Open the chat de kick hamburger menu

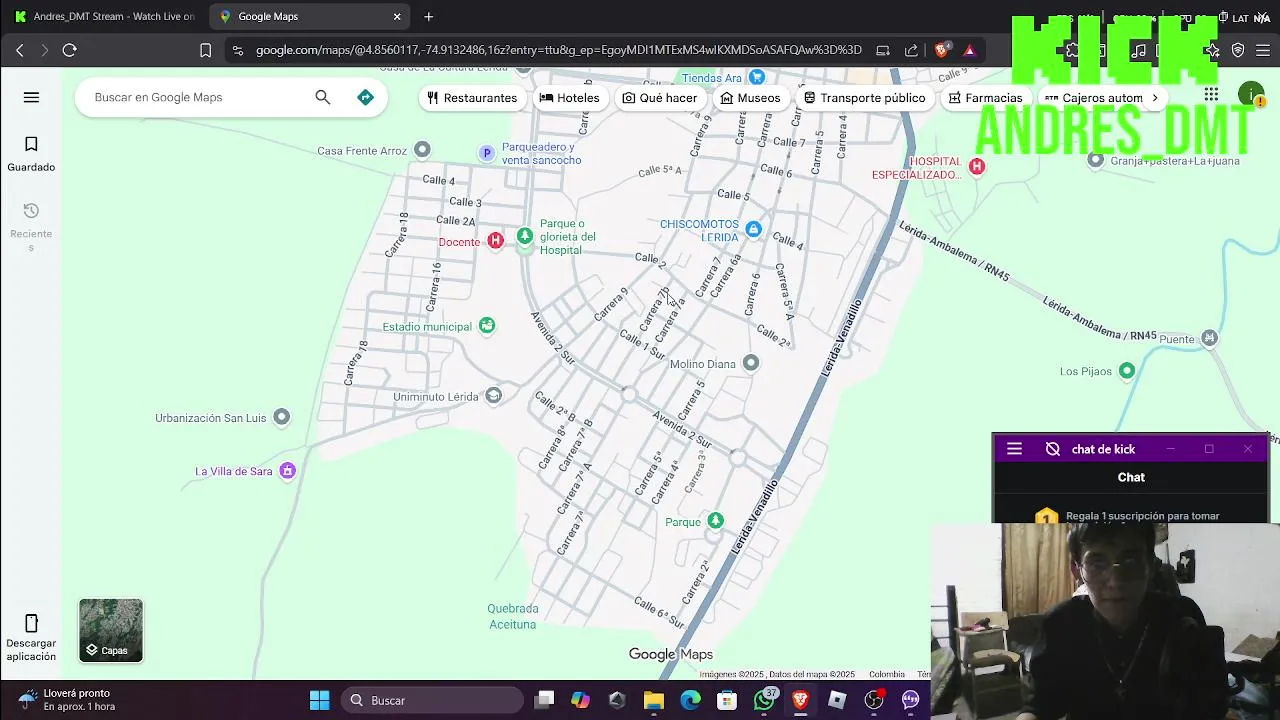[1014, 449]
